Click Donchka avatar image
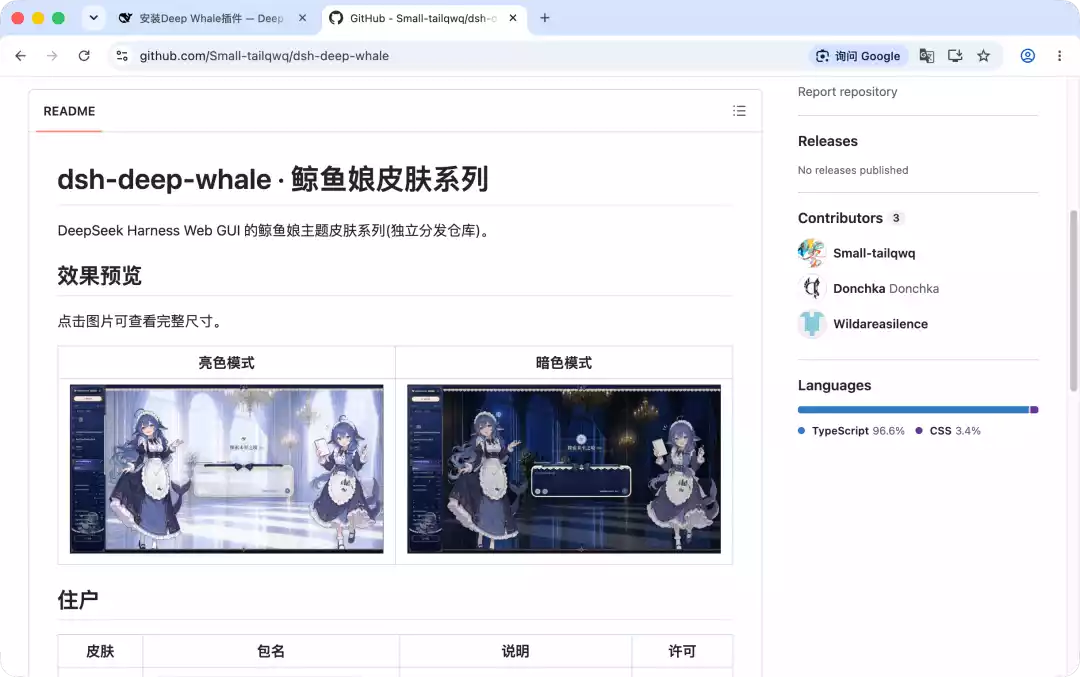 tap(811, 288)
